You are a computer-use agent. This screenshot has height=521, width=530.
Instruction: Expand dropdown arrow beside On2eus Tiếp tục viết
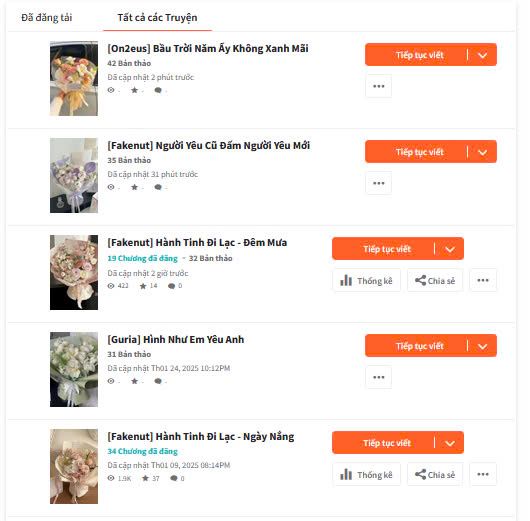click(x=483, y=55)
